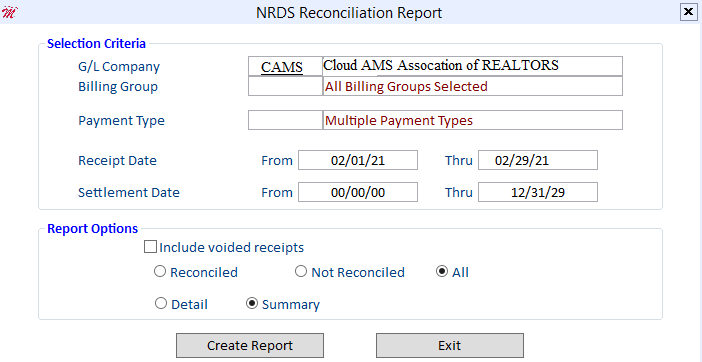Select the Not Reconciled radio option
The height and width of the screenshot is (362, 702).
tap(301, 272)
